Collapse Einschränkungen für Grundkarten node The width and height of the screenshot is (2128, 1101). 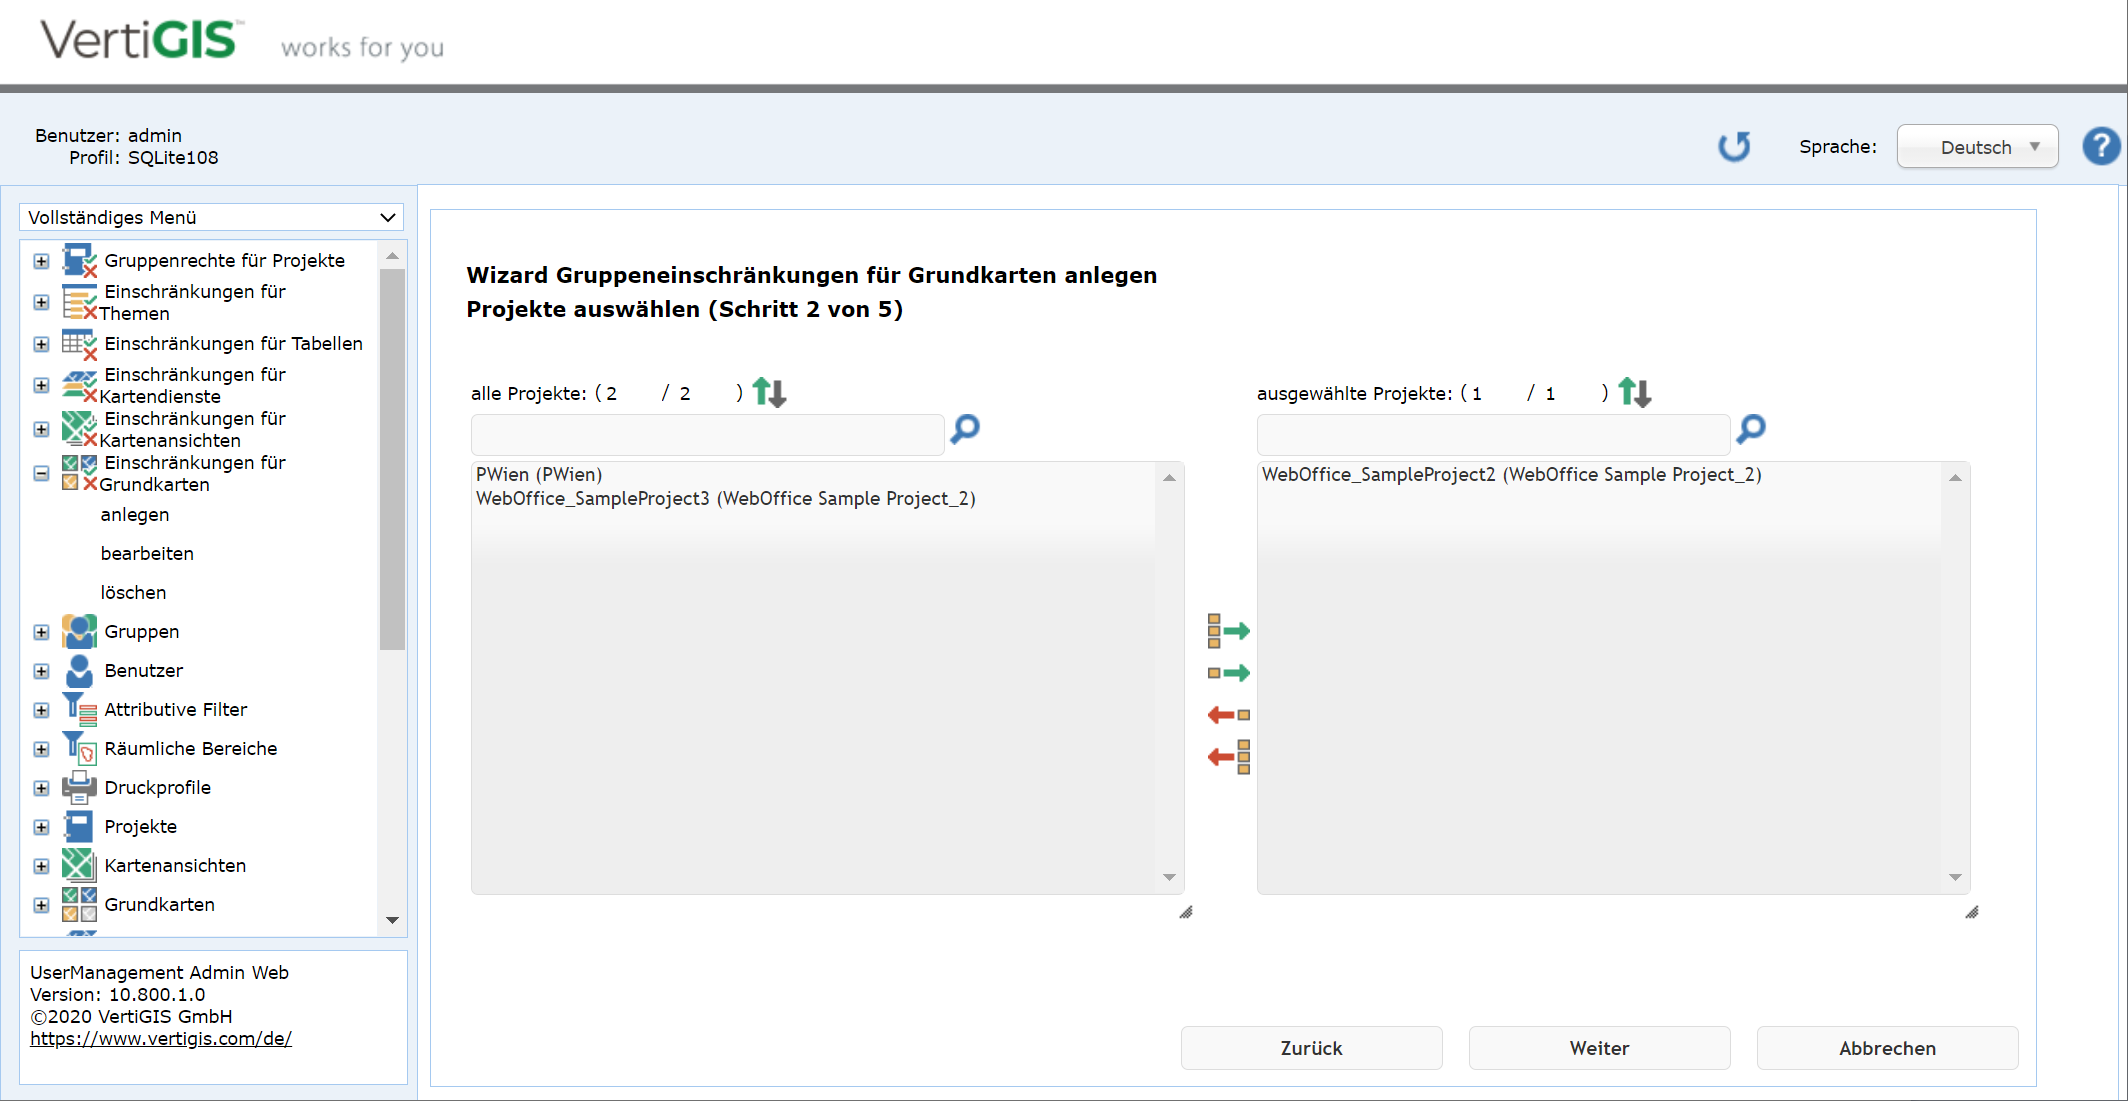coord(41,473)
